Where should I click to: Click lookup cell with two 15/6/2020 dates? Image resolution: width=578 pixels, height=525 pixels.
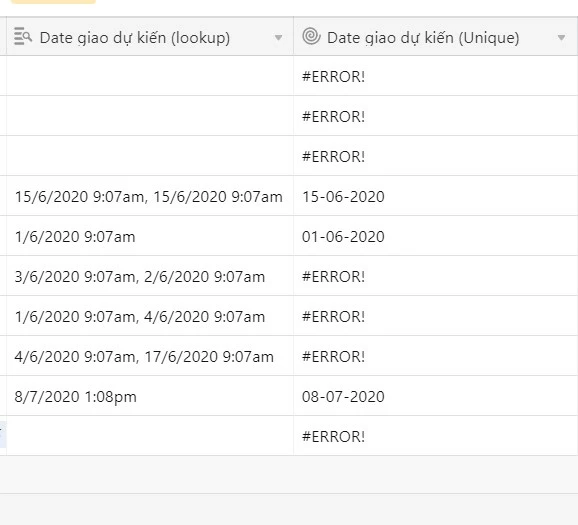coord(150,196)
